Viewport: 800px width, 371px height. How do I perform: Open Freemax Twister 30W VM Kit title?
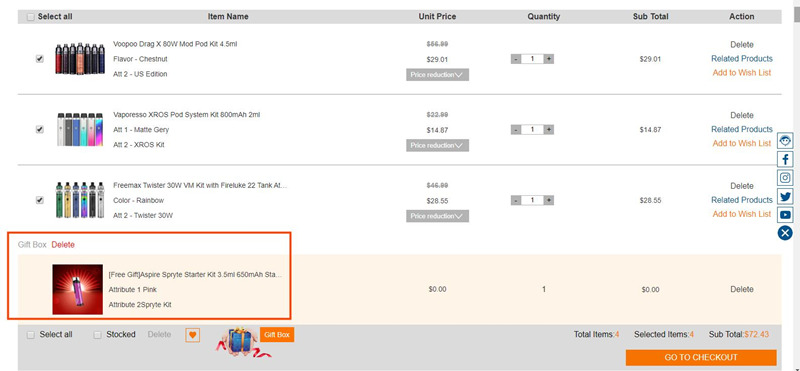200,185
